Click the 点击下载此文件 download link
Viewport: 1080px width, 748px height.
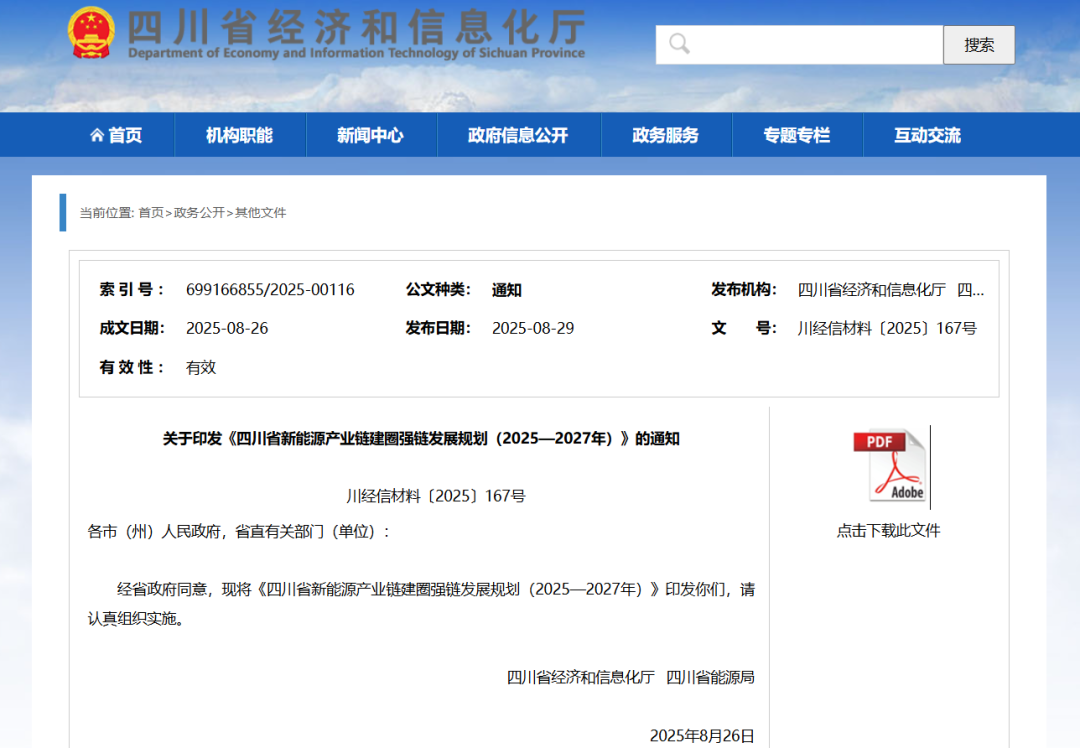coord(888,530)
